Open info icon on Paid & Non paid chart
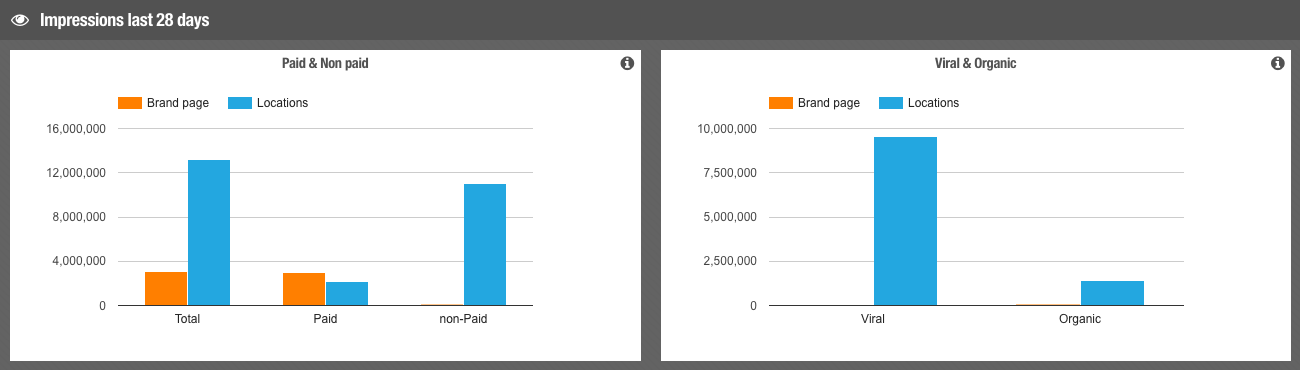Screen dimensions: 1300x370 (x=627, y=63)
